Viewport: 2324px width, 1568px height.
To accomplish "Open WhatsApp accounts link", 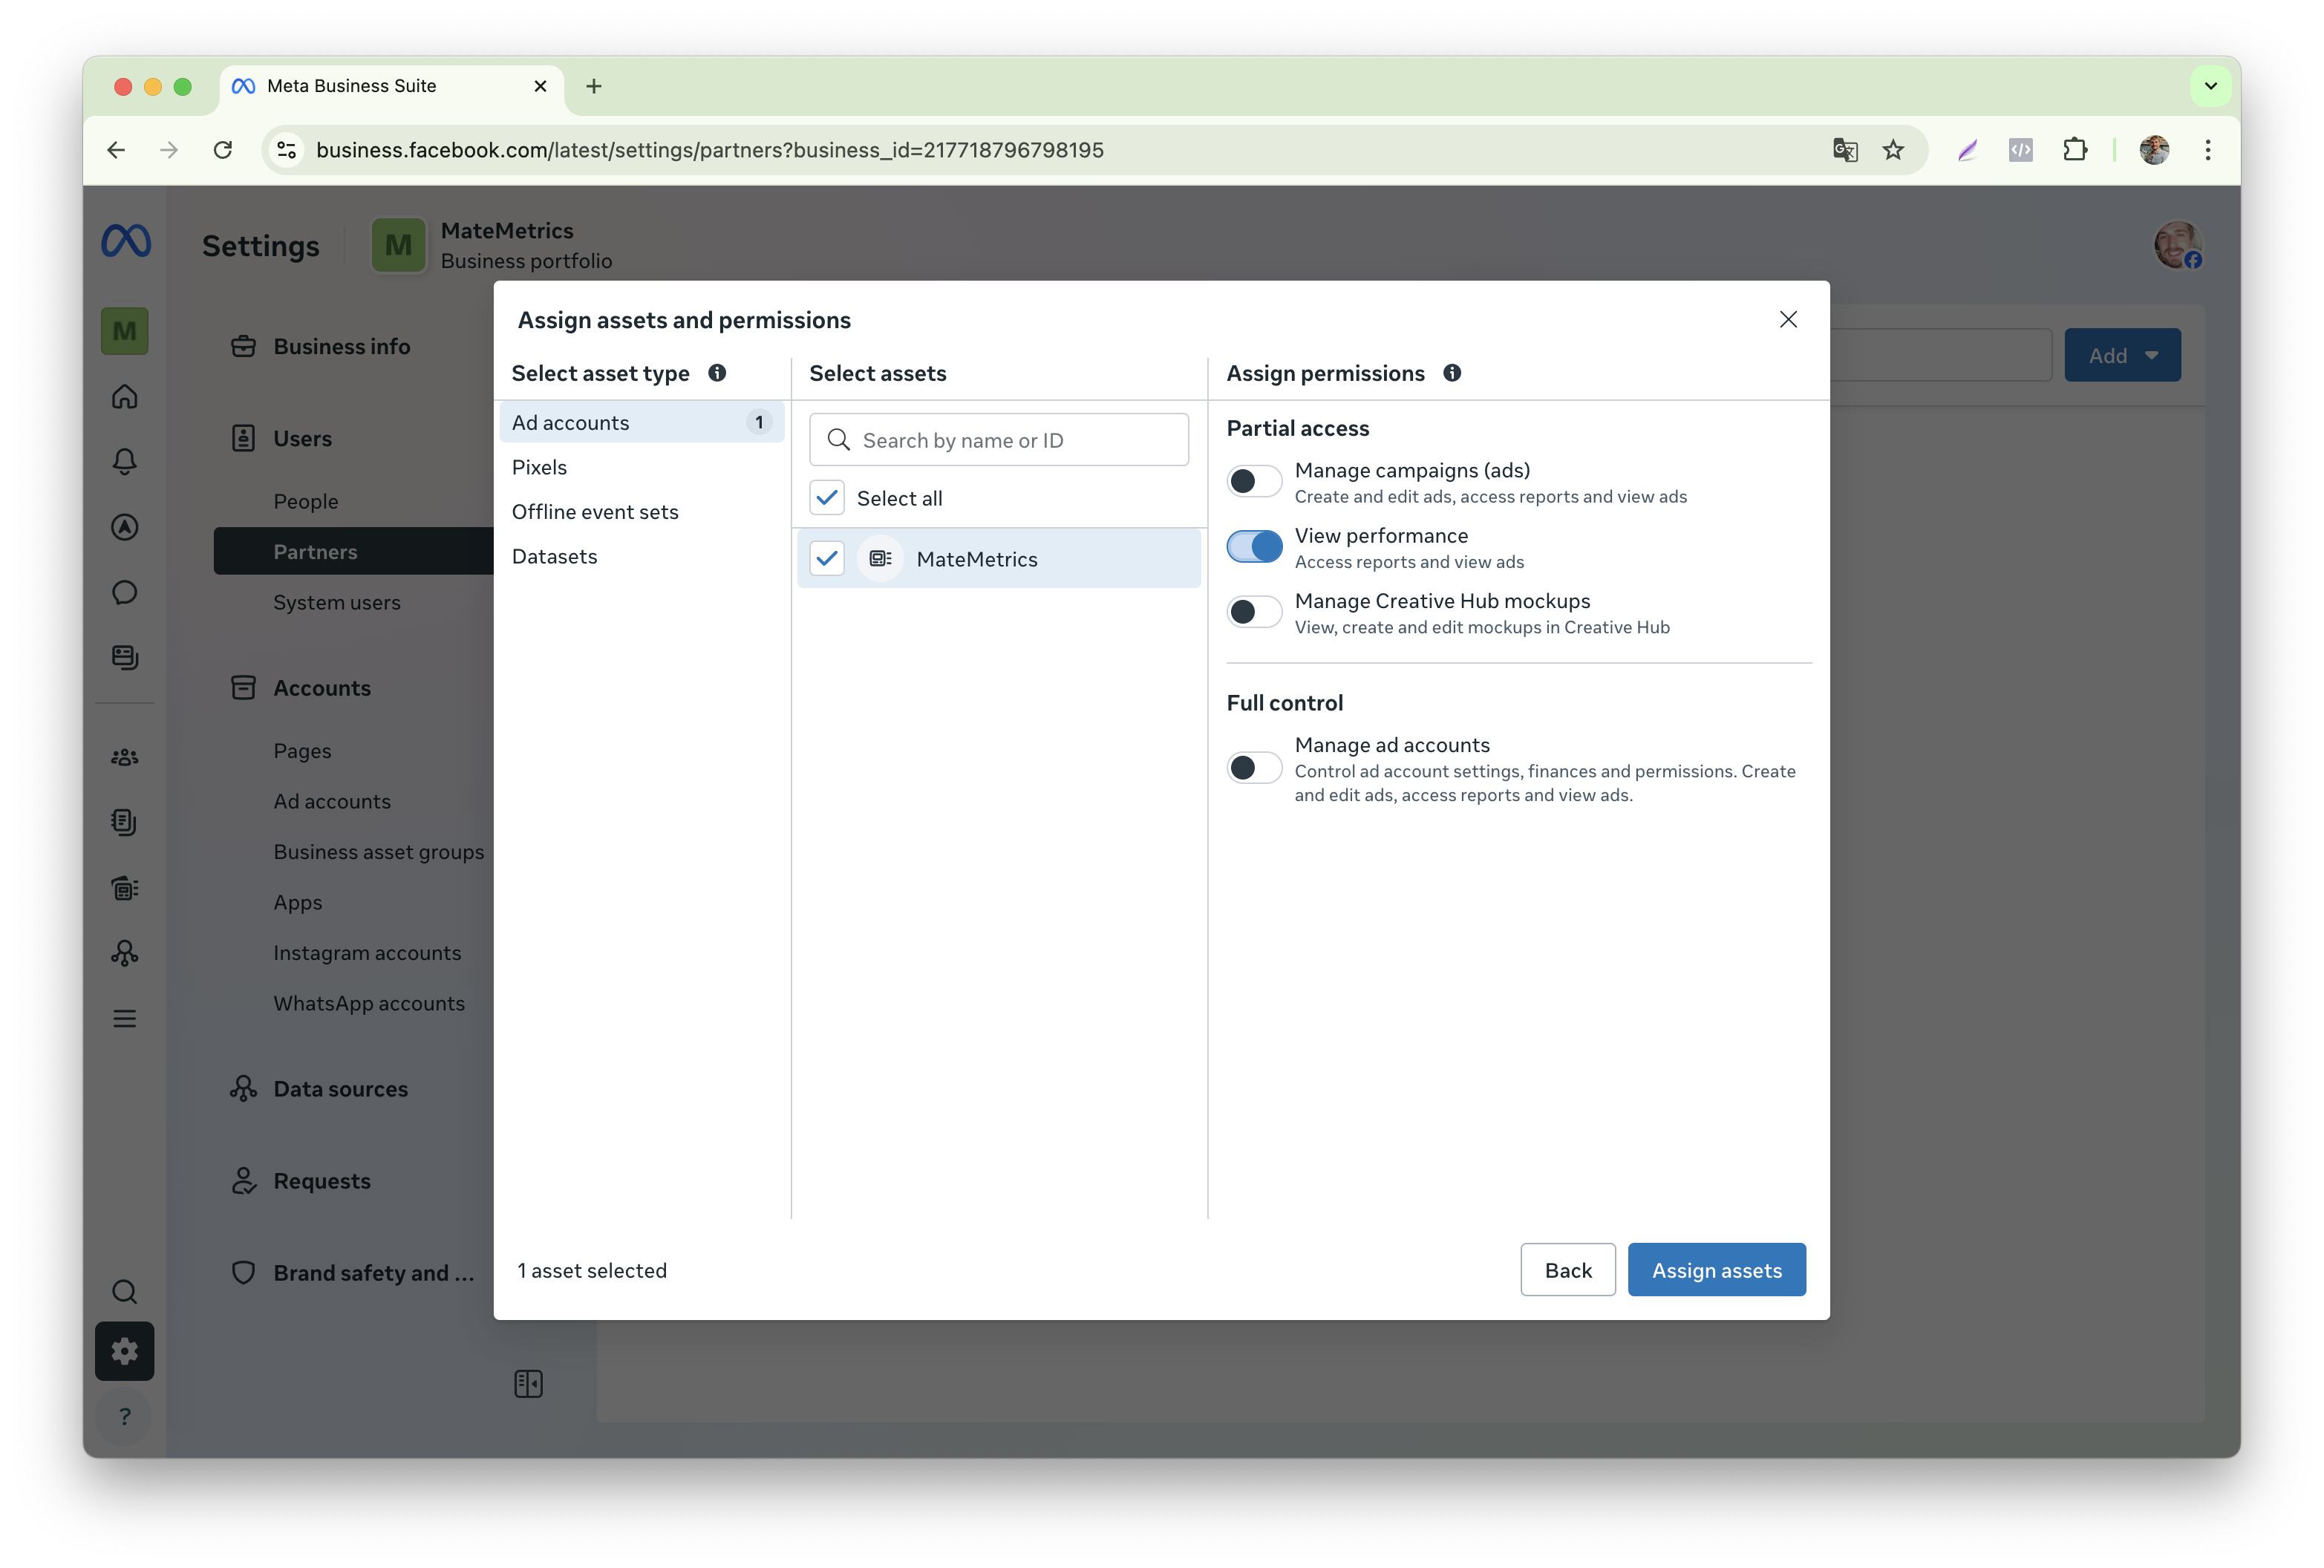I will pyautogui.click(x=369, y=1003).
